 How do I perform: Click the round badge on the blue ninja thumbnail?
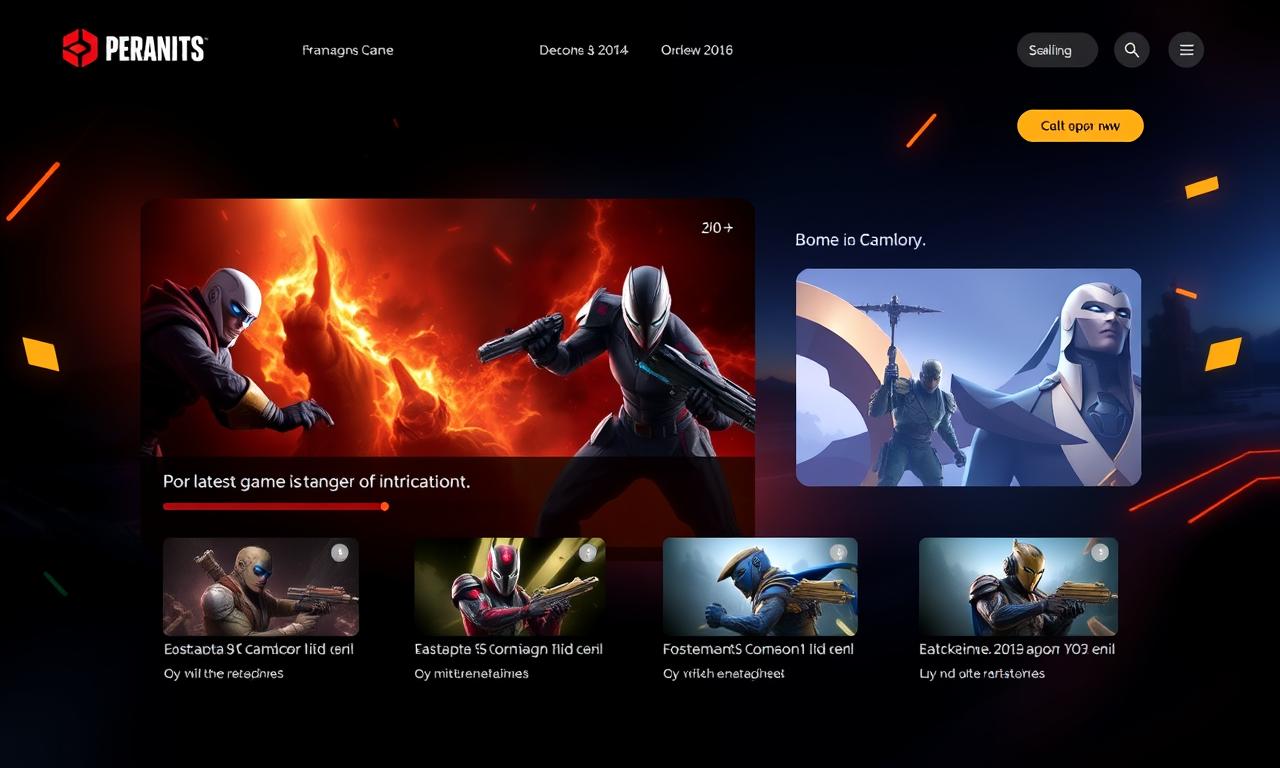[x=839, y=552]
